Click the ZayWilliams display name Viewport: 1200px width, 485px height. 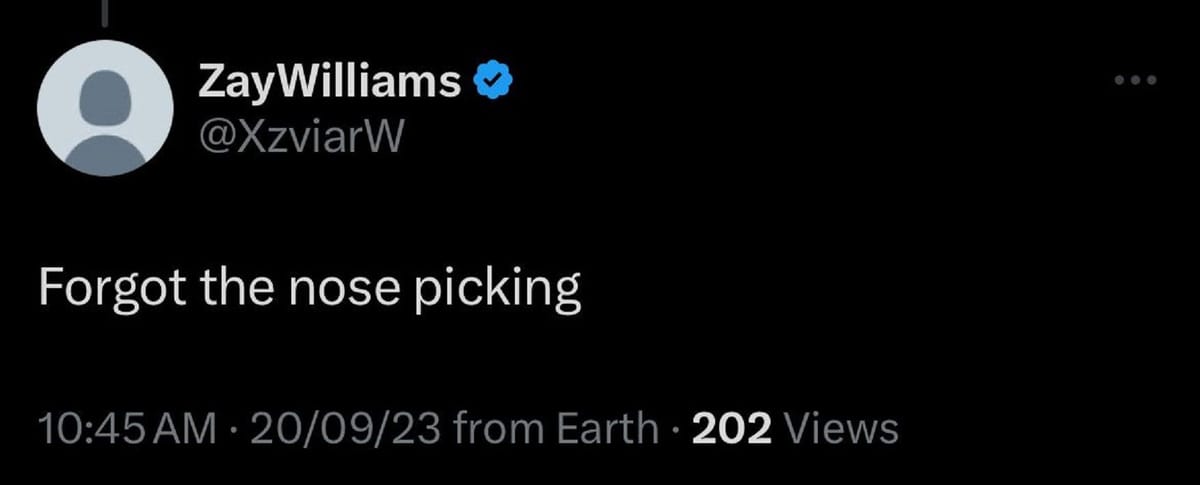click(331, 81)
